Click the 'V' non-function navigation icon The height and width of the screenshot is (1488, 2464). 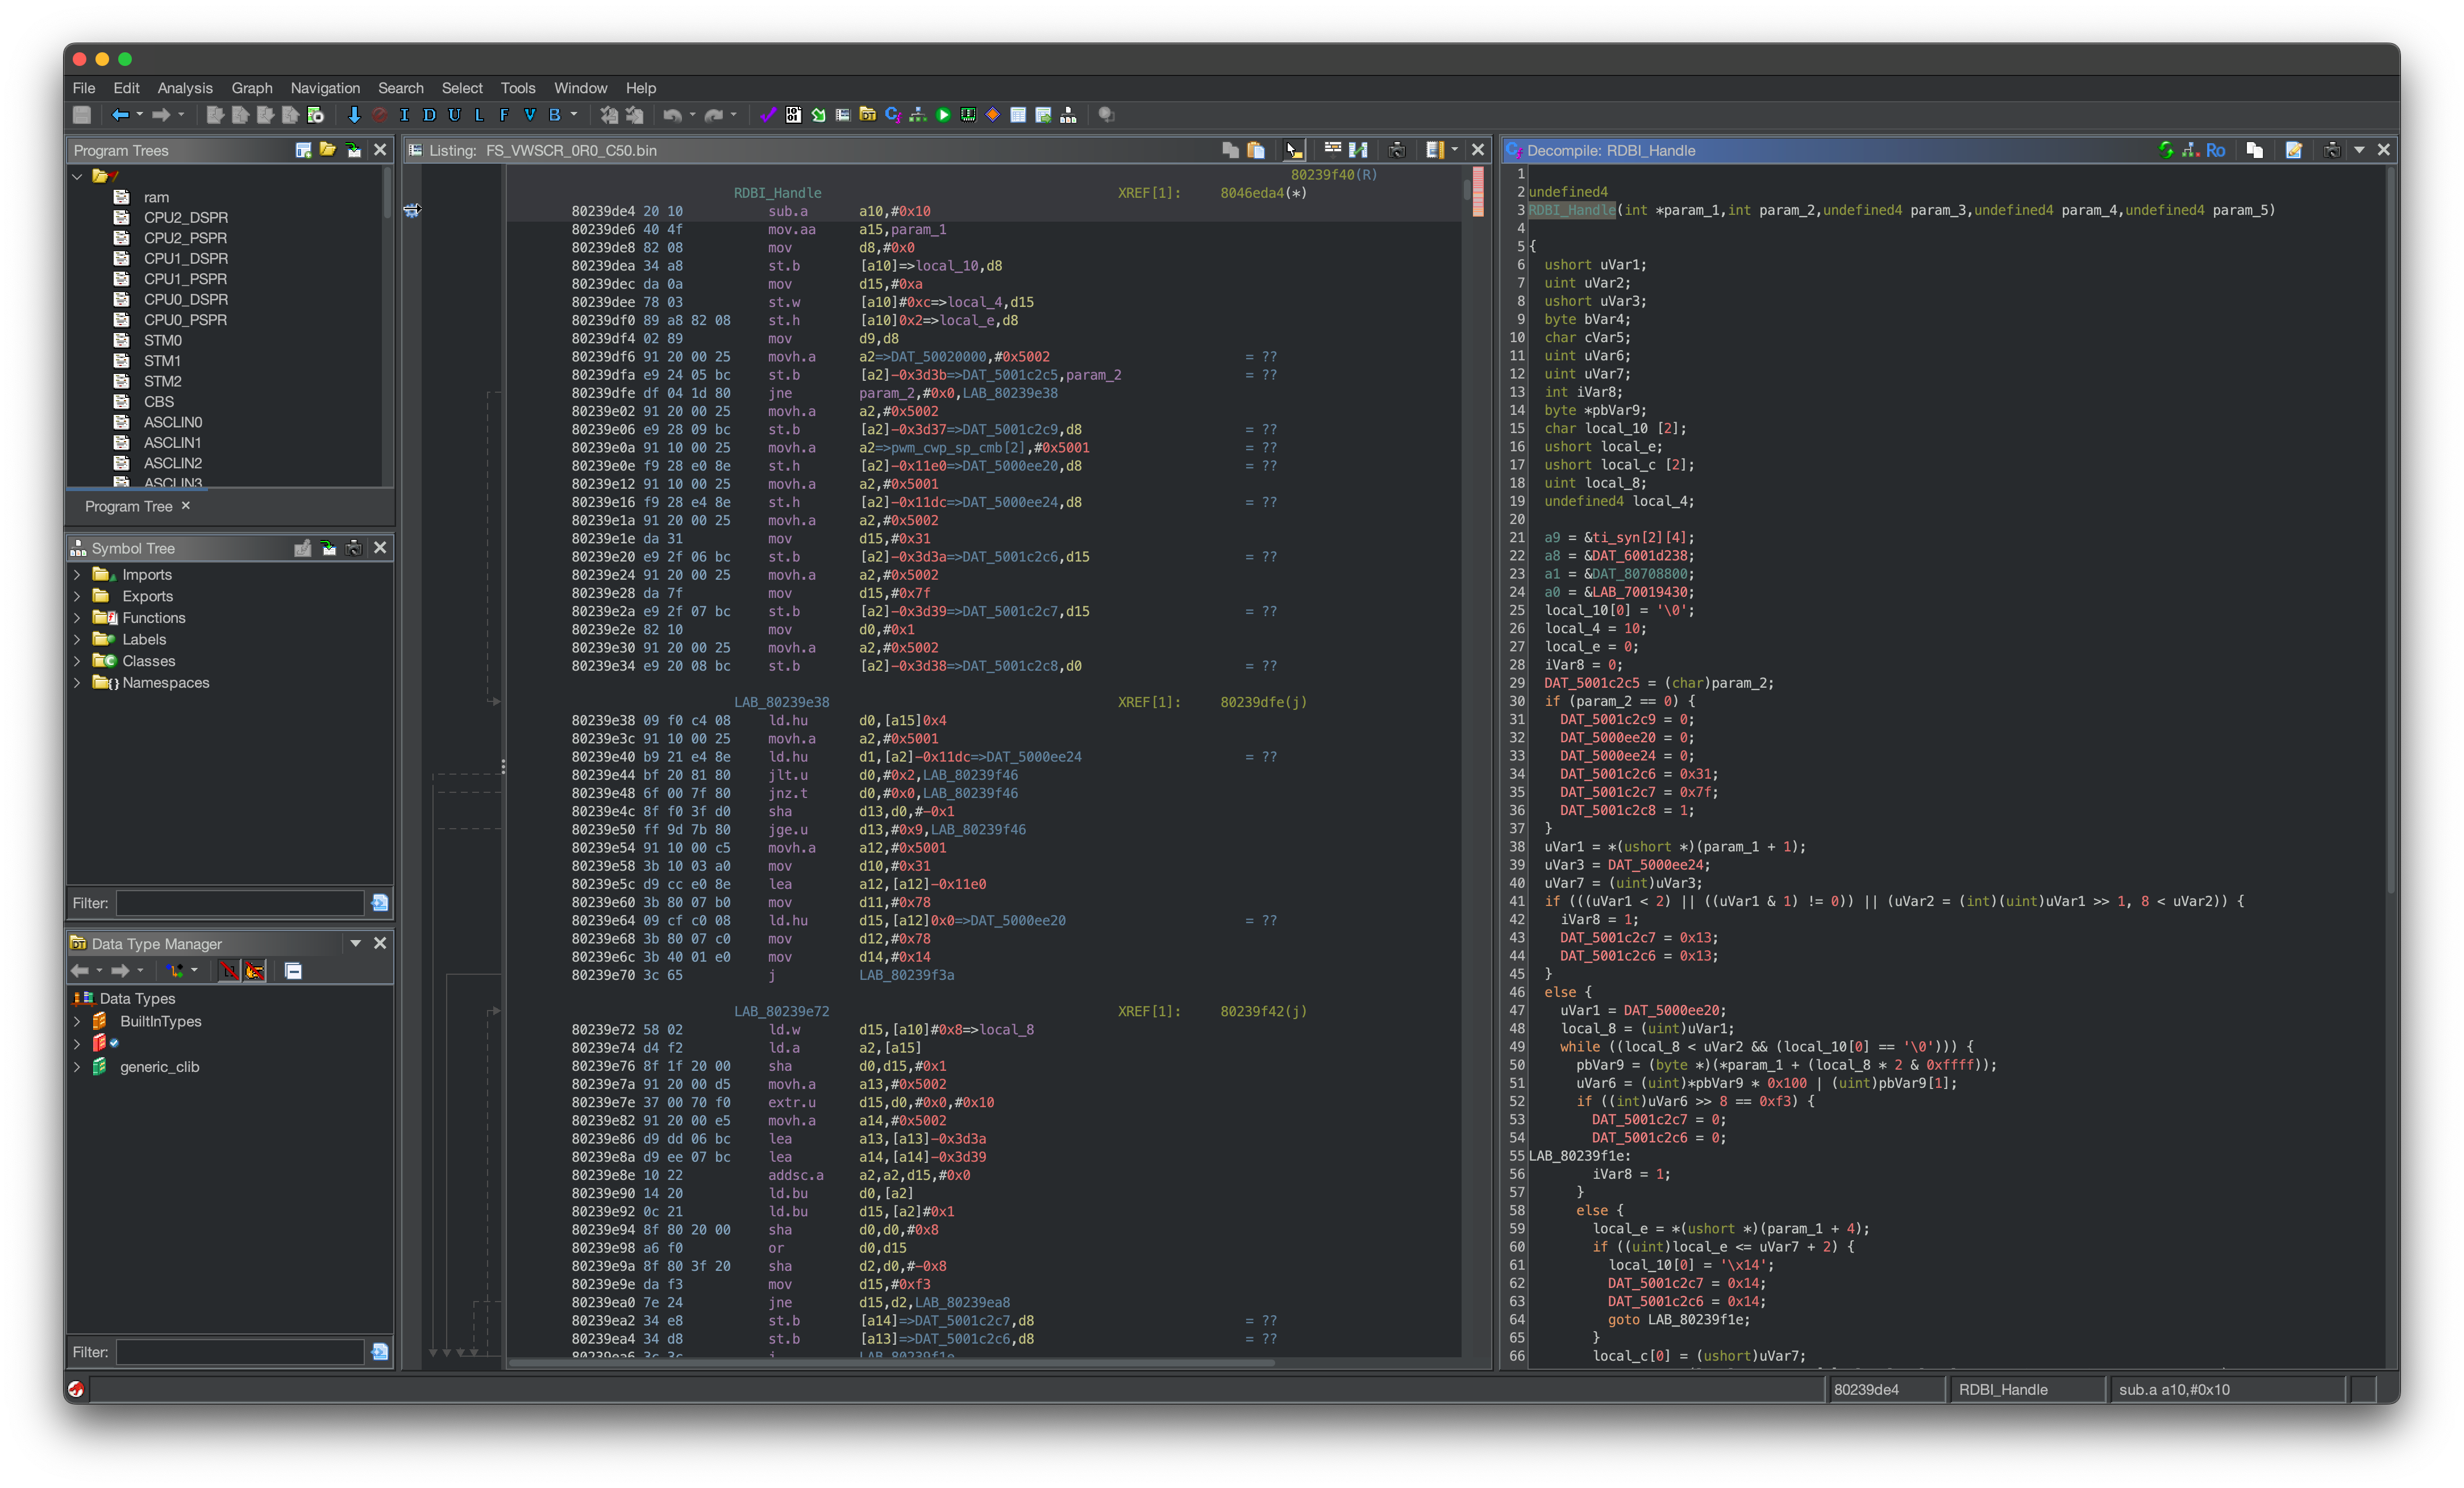click(x=529, y=115)
